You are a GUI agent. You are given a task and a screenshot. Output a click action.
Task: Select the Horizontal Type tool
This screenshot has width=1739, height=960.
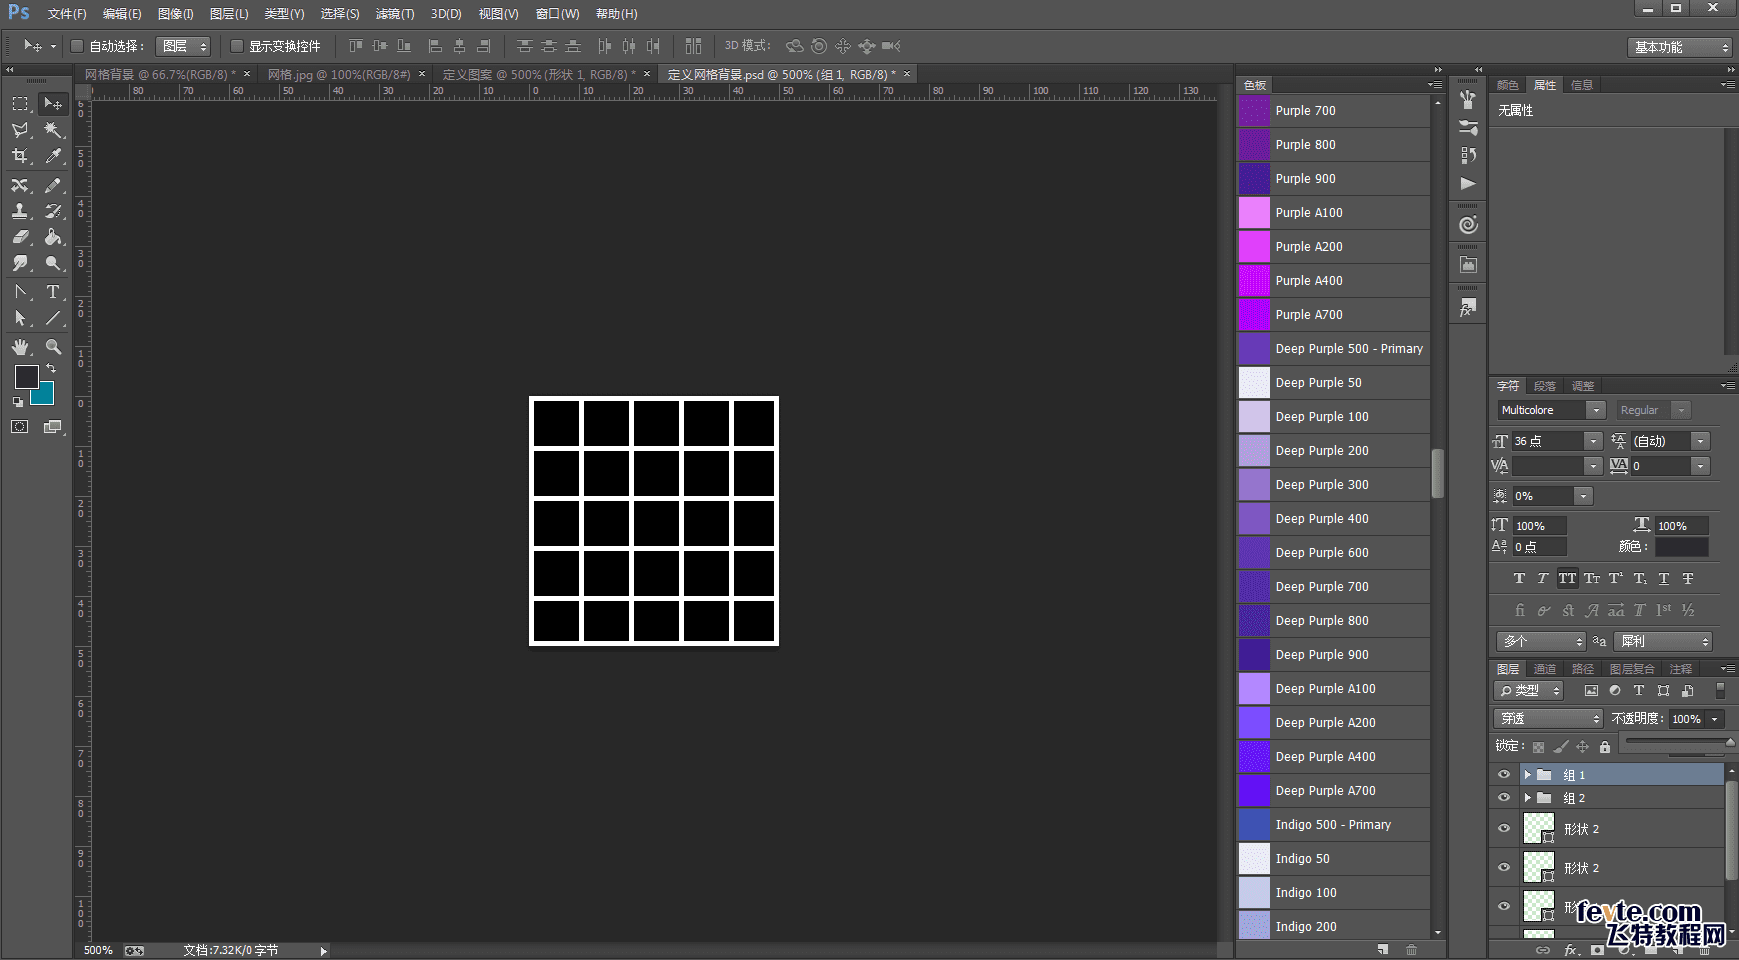[54, 292]
